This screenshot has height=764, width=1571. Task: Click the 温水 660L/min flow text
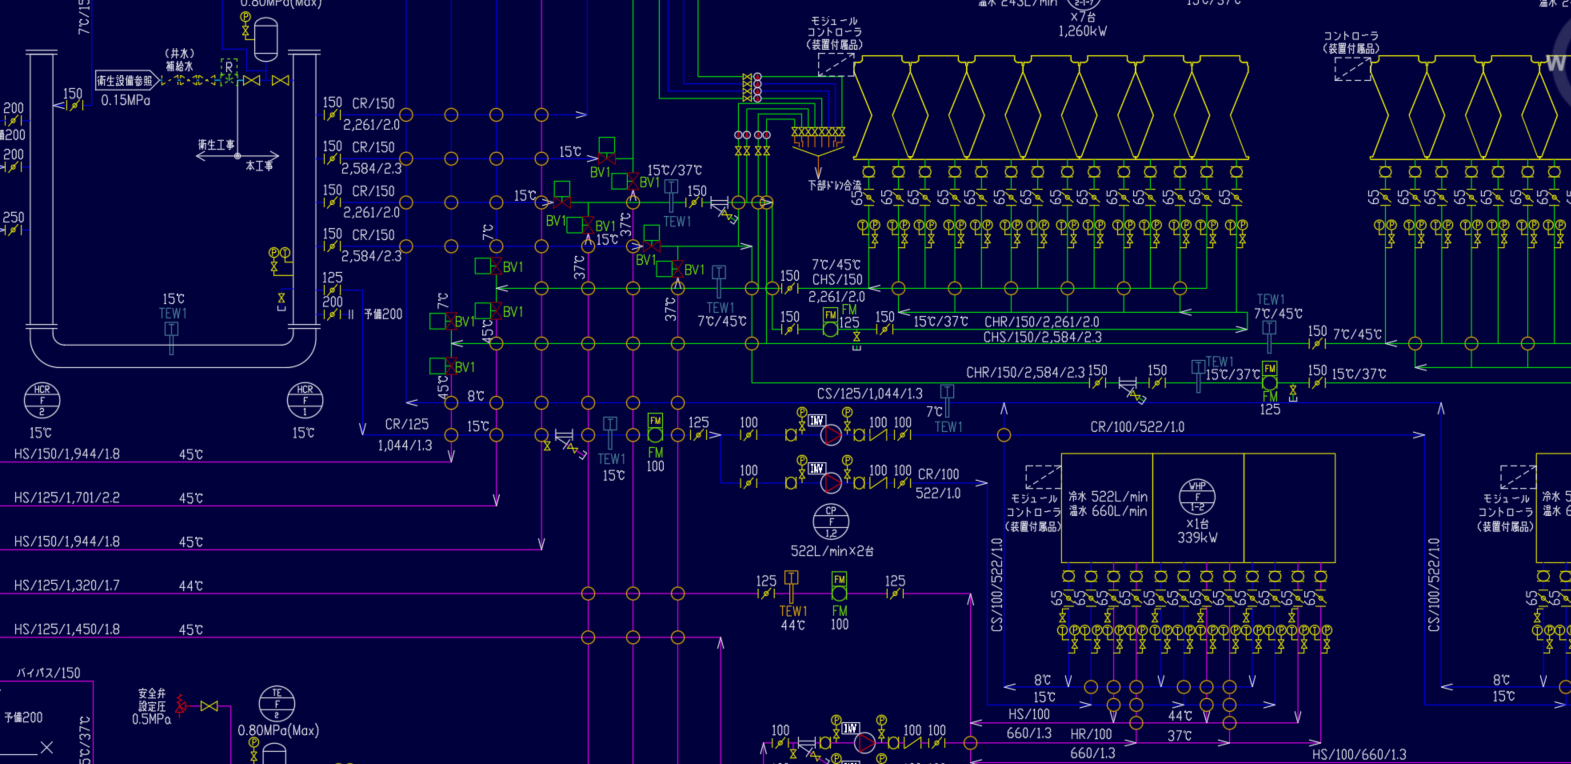[1108, 512]
